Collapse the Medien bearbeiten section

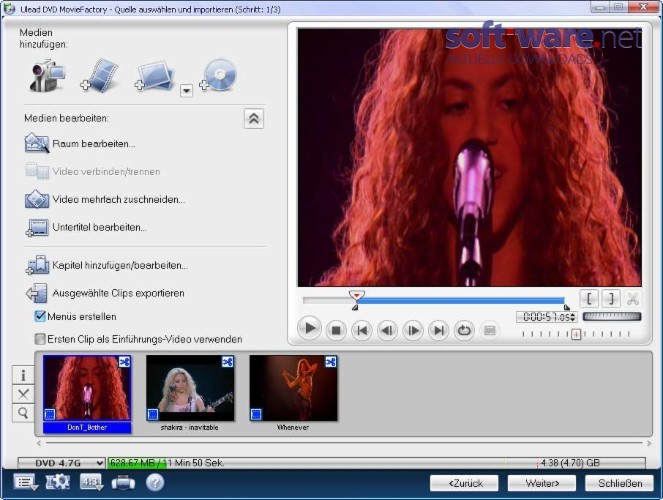[x=254, y=118]
